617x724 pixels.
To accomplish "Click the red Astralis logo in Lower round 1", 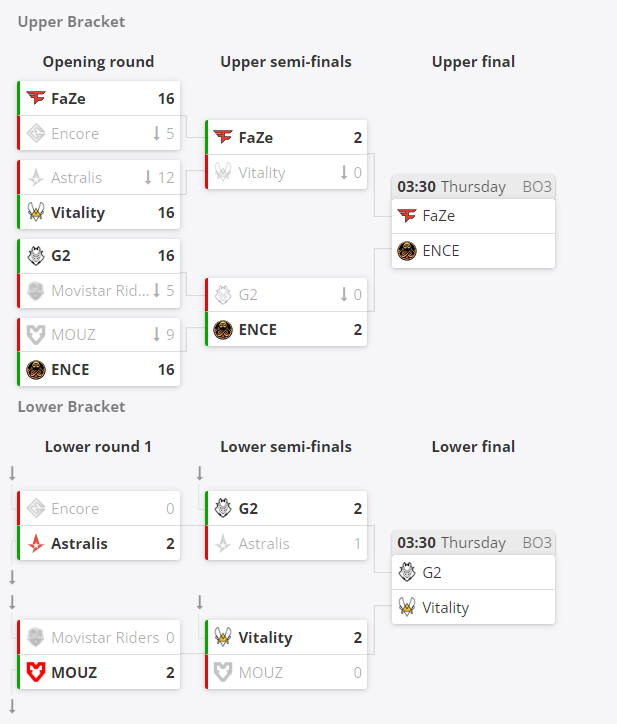I will click(x=36, y=543).
